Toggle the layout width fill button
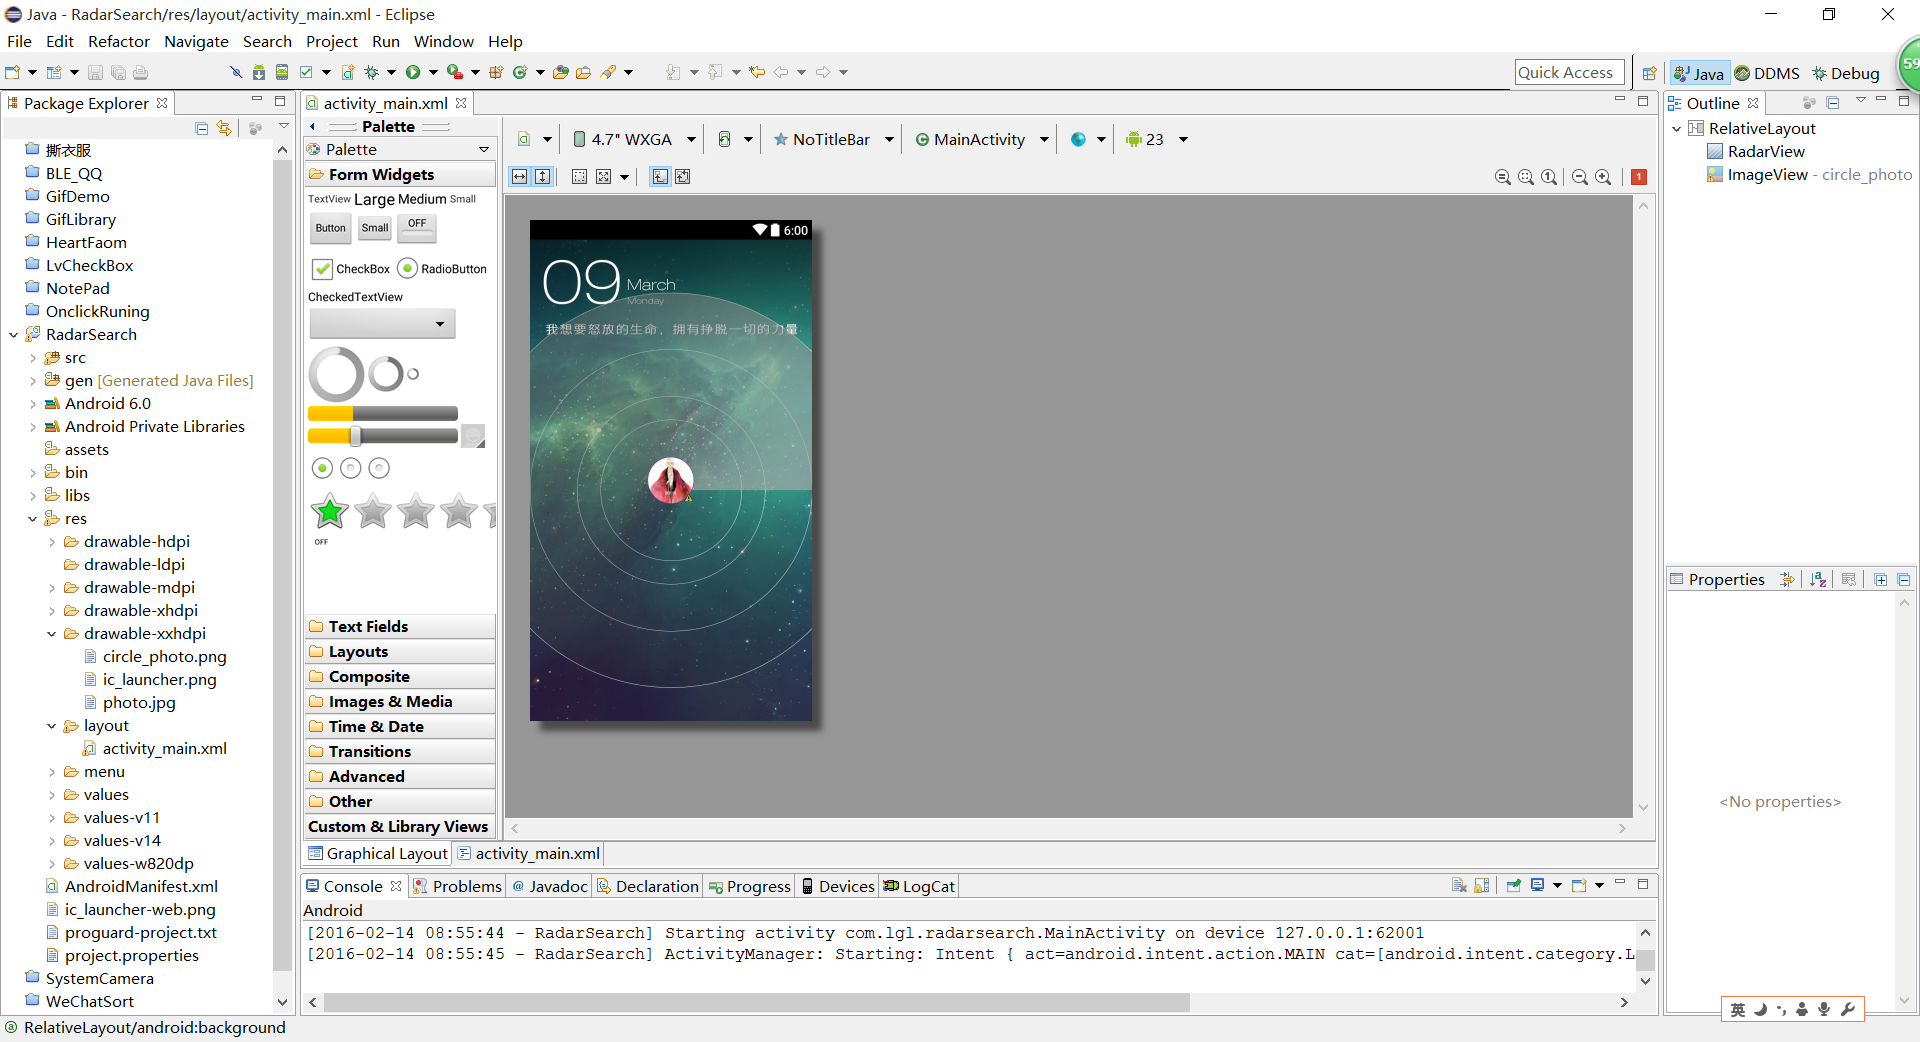Image resolution: width=1920 pixels, height=1042 pixels. (x=519, y=177)
